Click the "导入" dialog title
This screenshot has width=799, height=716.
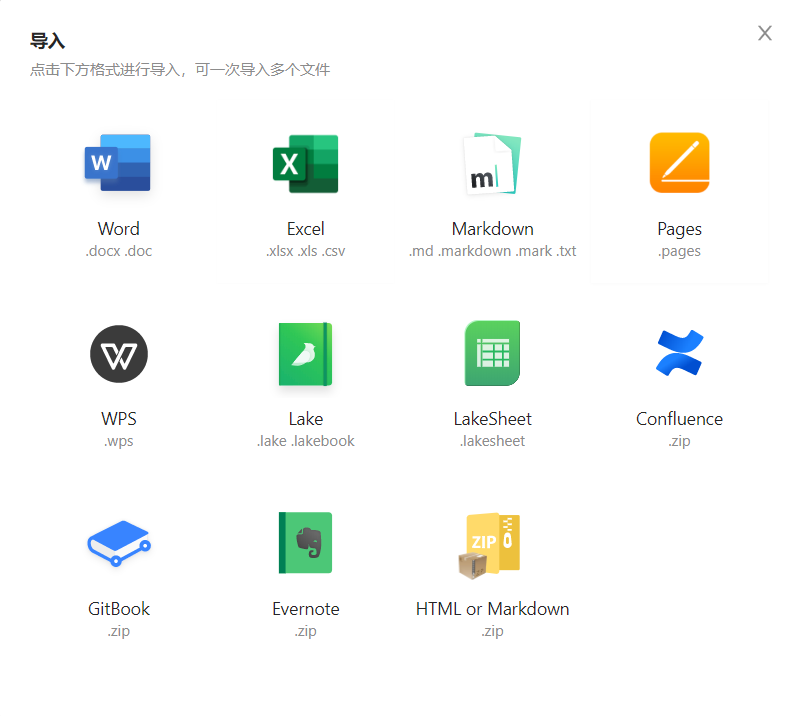point(47,41)
